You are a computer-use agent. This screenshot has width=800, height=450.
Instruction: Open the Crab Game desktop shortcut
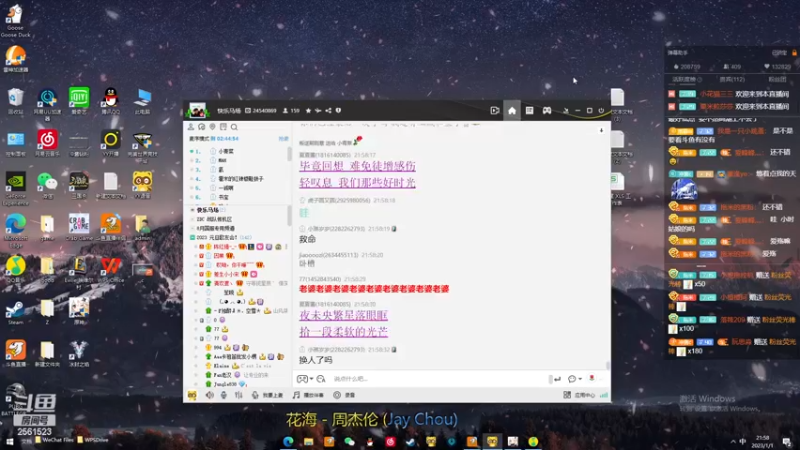[x=79, y=227]
